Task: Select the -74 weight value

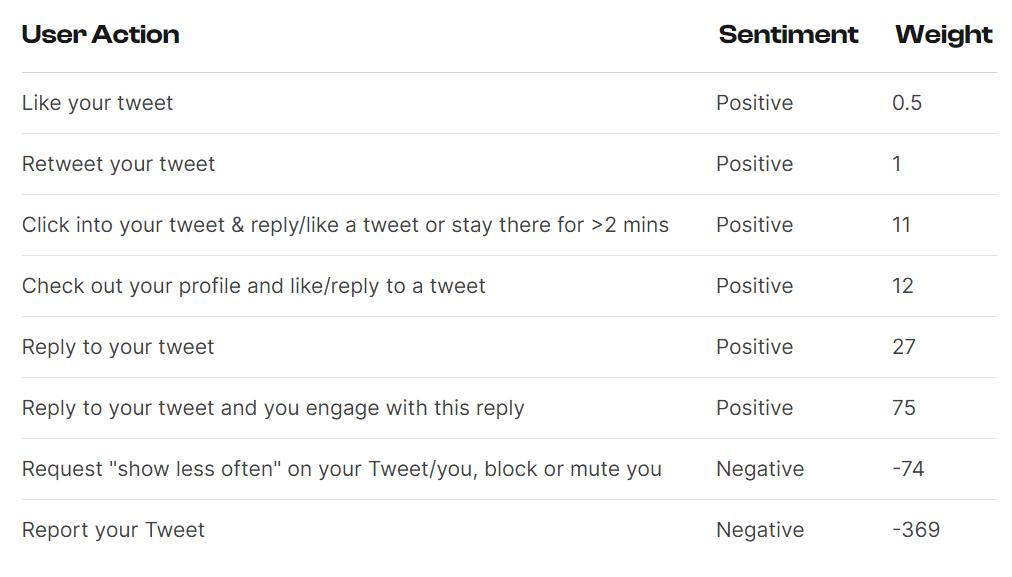Action: click(908, 469)
